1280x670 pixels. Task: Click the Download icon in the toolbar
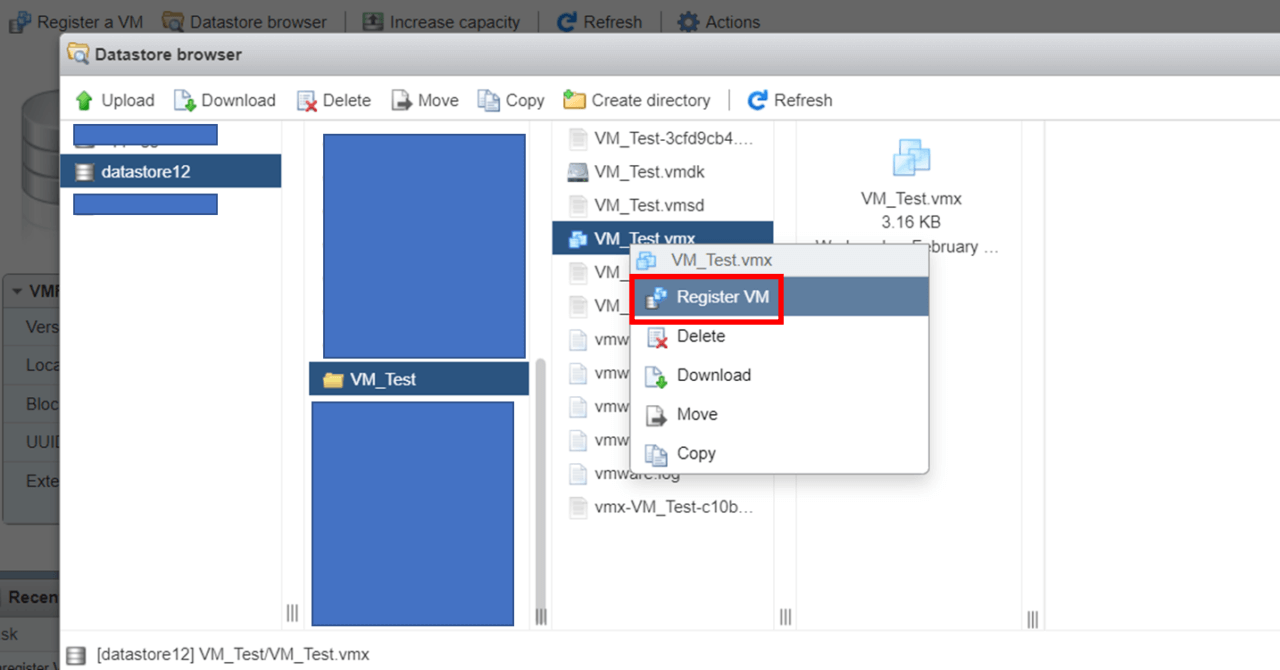coord(185,100)
